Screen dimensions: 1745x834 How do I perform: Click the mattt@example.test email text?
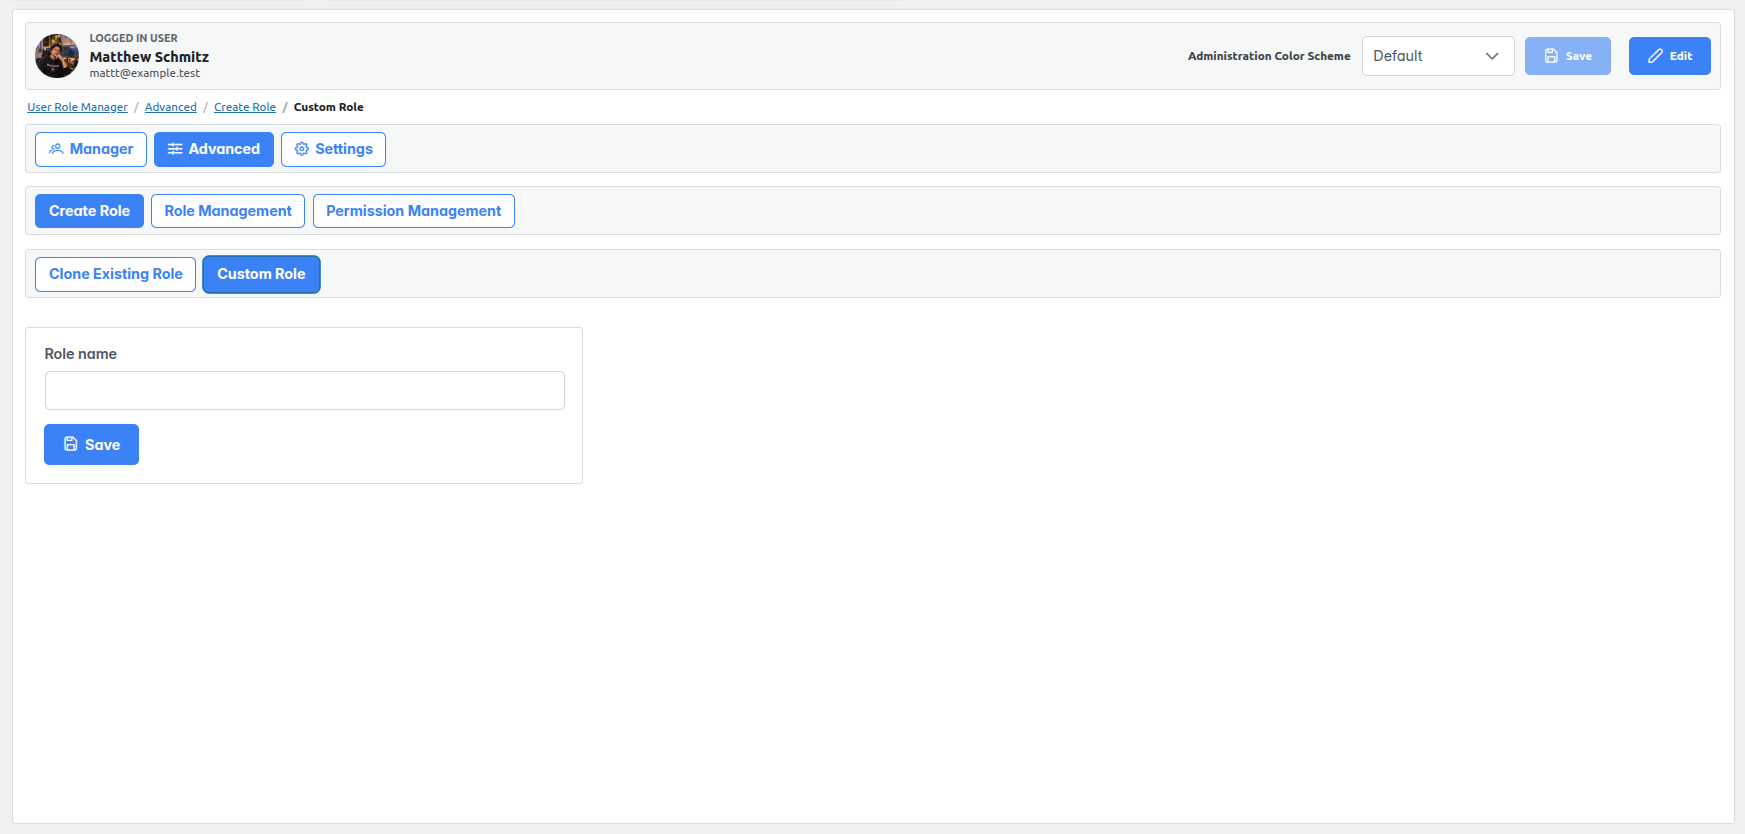click(x=145, y=73)
